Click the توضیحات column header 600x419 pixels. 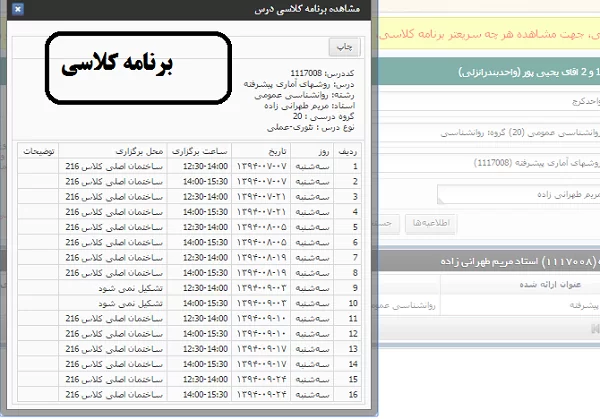click(x=38, y=152)
